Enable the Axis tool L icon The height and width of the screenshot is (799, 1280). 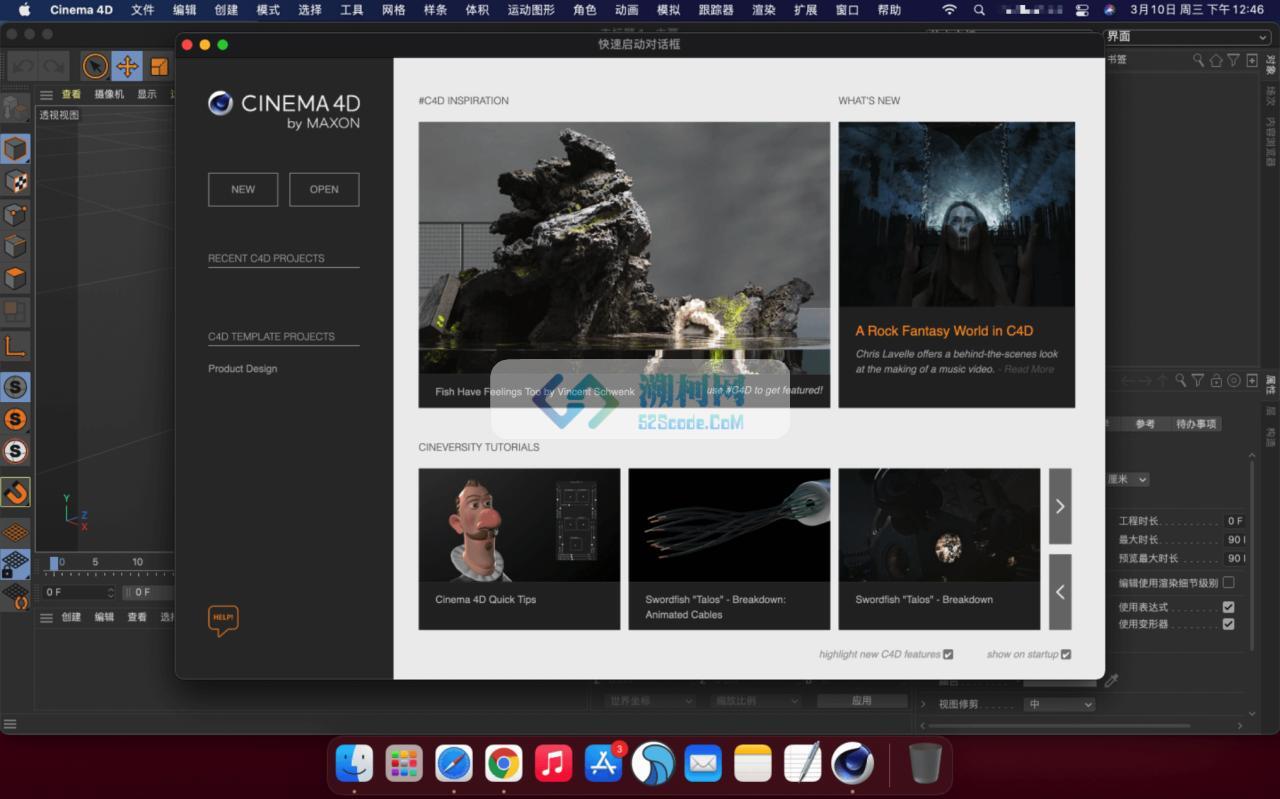coord(15,347)
